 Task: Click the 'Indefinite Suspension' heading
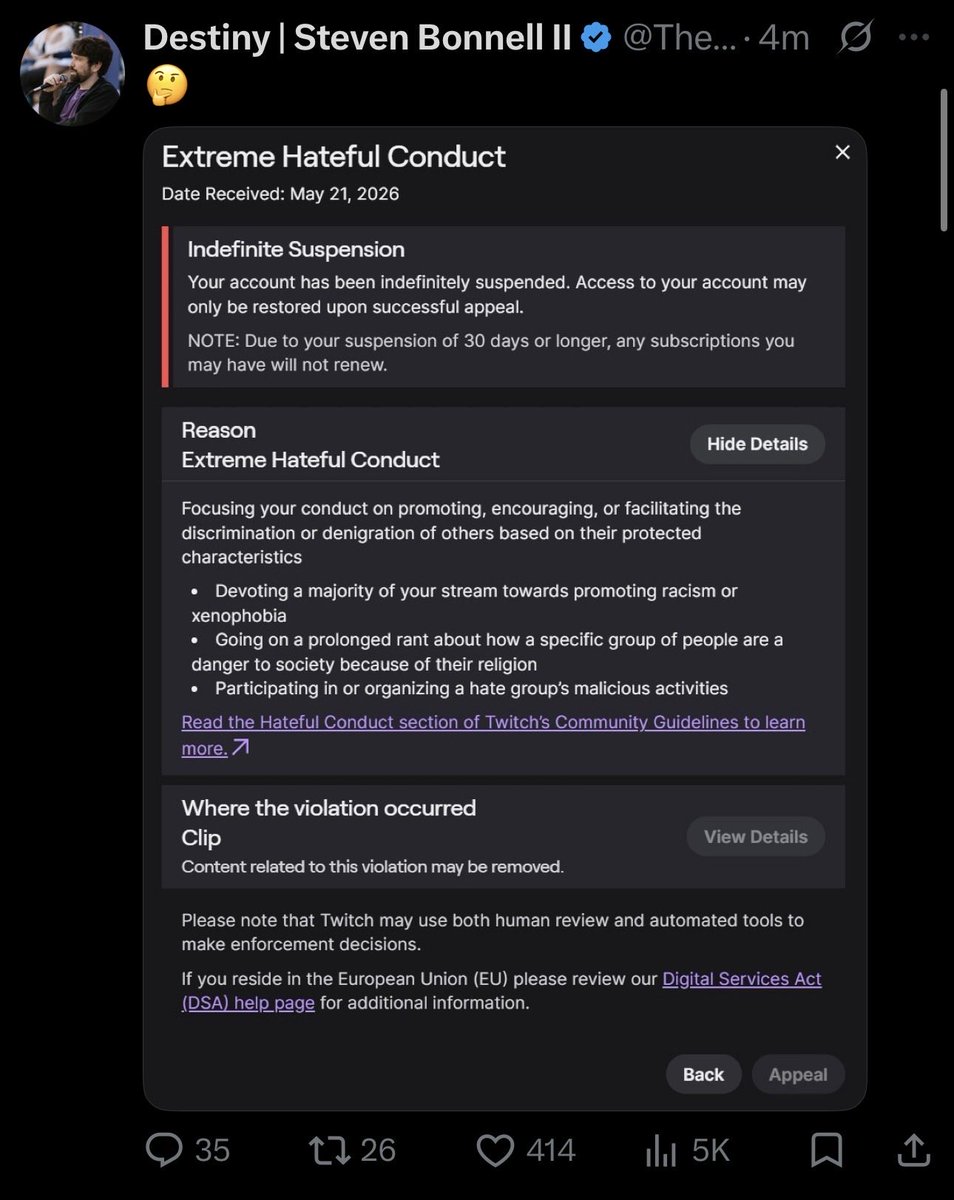coord(296,250)
